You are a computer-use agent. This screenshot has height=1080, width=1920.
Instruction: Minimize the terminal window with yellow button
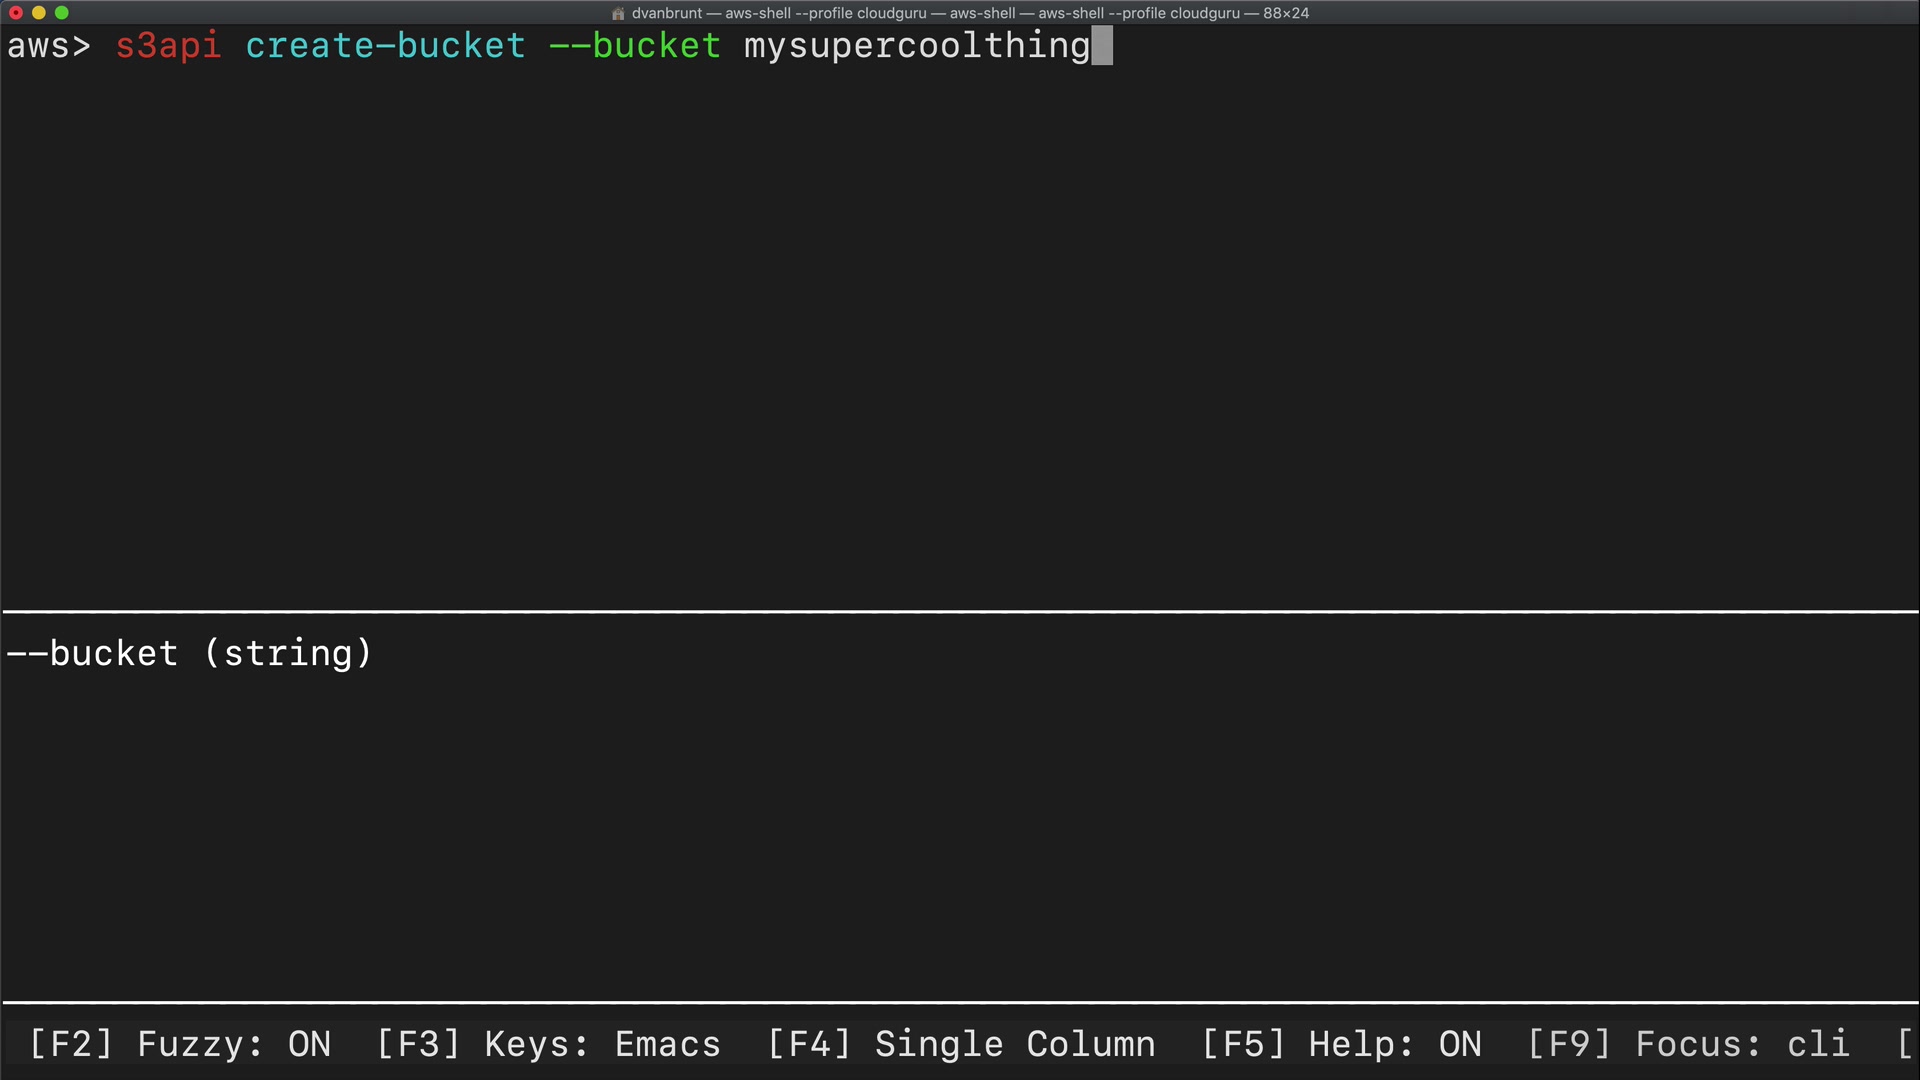pos(39,13)
